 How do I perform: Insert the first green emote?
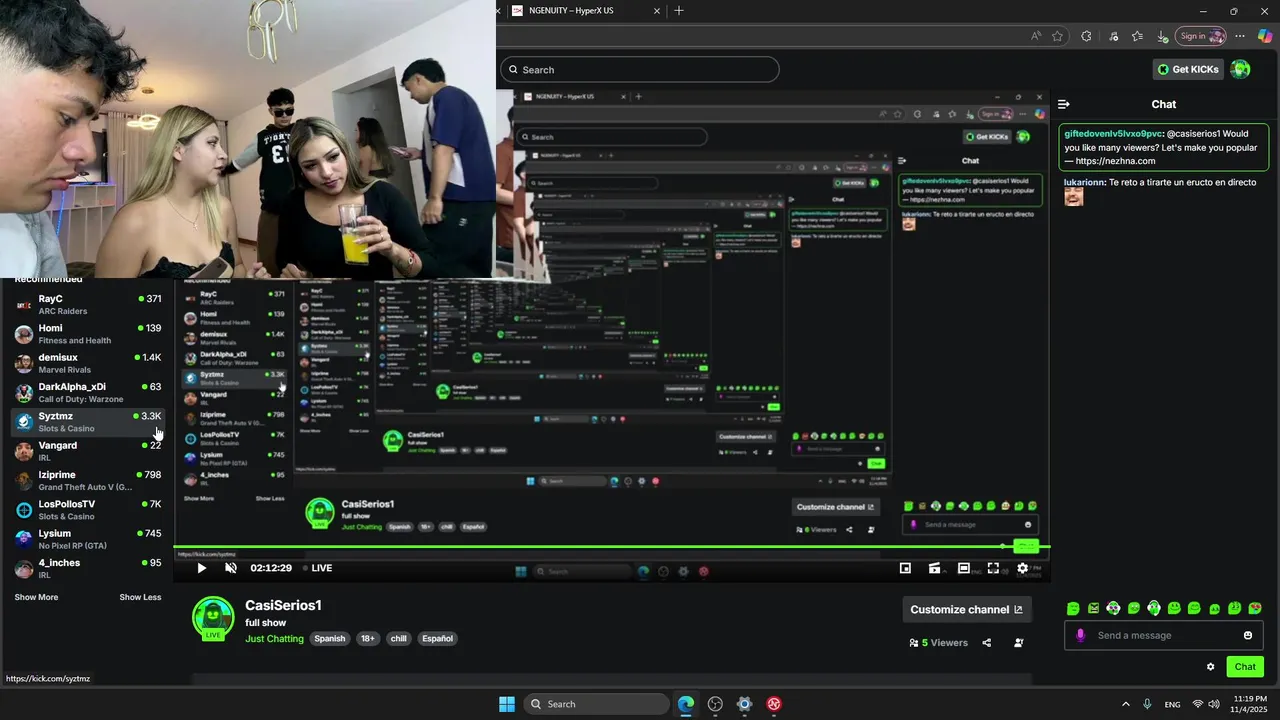(1073, 608)
